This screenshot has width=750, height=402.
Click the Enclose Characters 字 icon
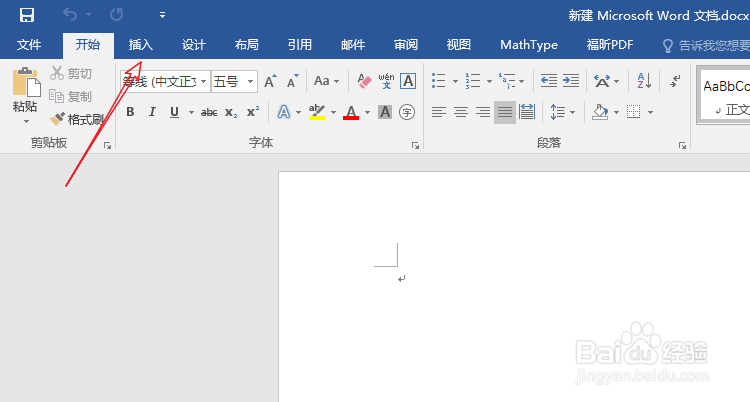(x=407, y=112)
